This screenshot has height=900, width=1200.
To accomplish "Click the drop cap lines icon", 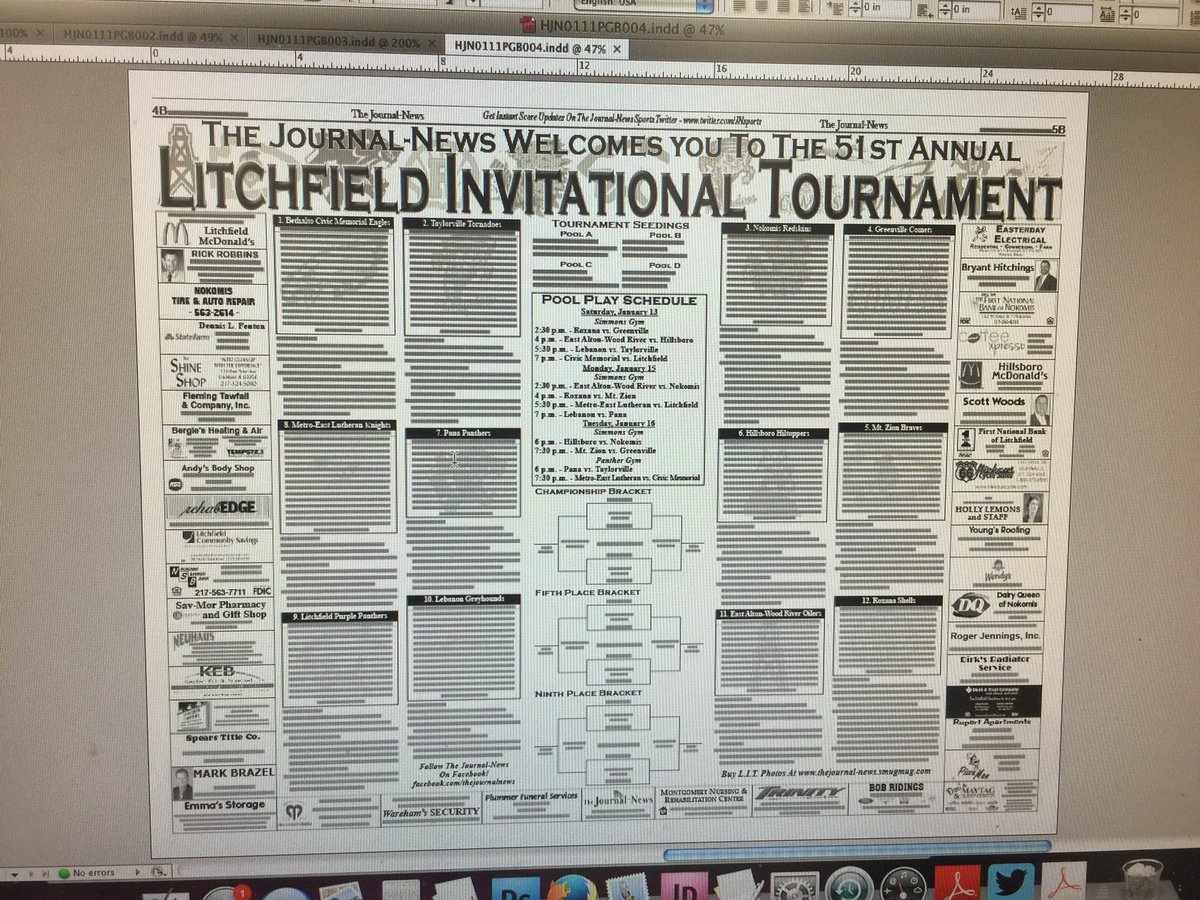I will point(1106,14).
